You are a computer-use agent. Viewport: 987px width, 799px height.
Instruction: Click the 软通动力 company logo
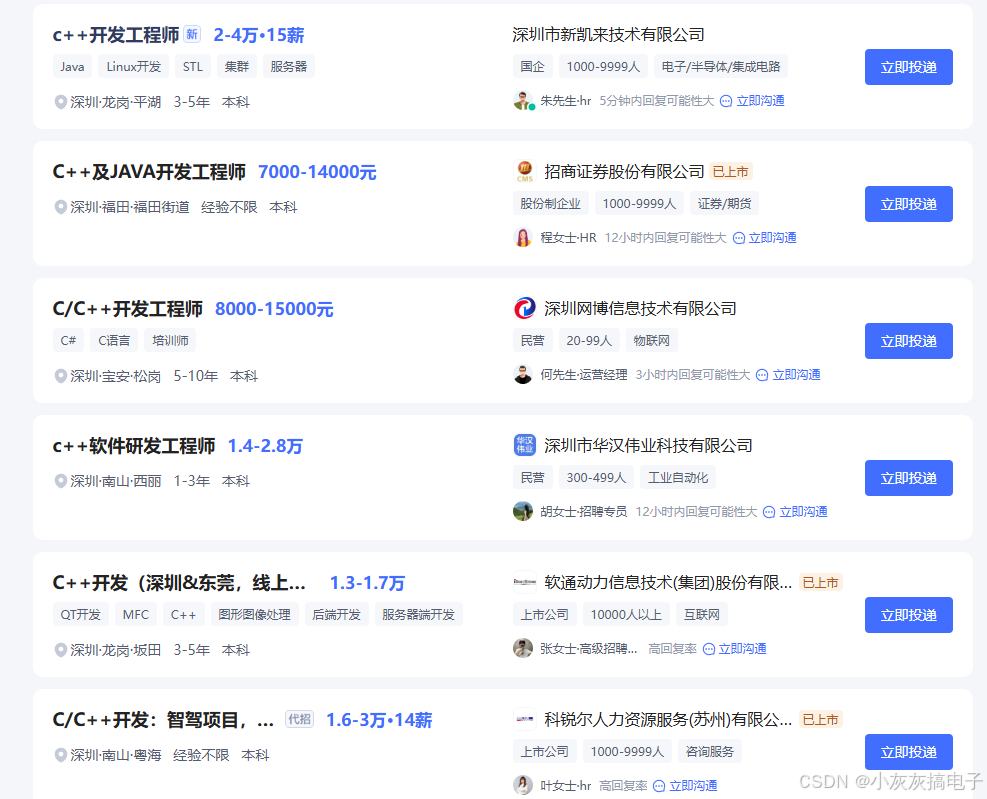click(x=524, y=582)
